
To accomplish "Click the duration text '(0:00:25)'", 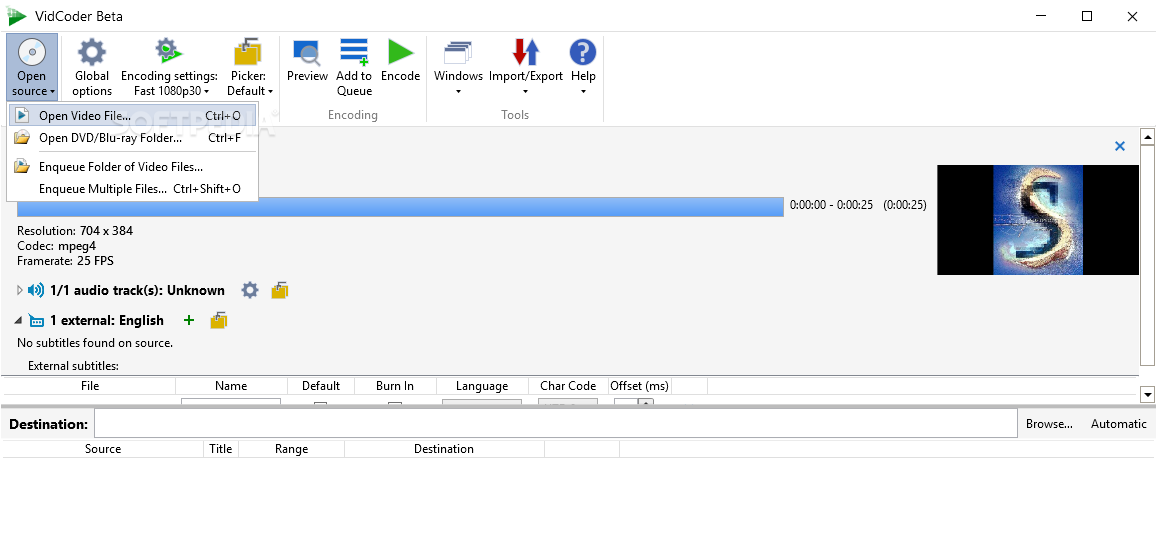I will 905,205.
